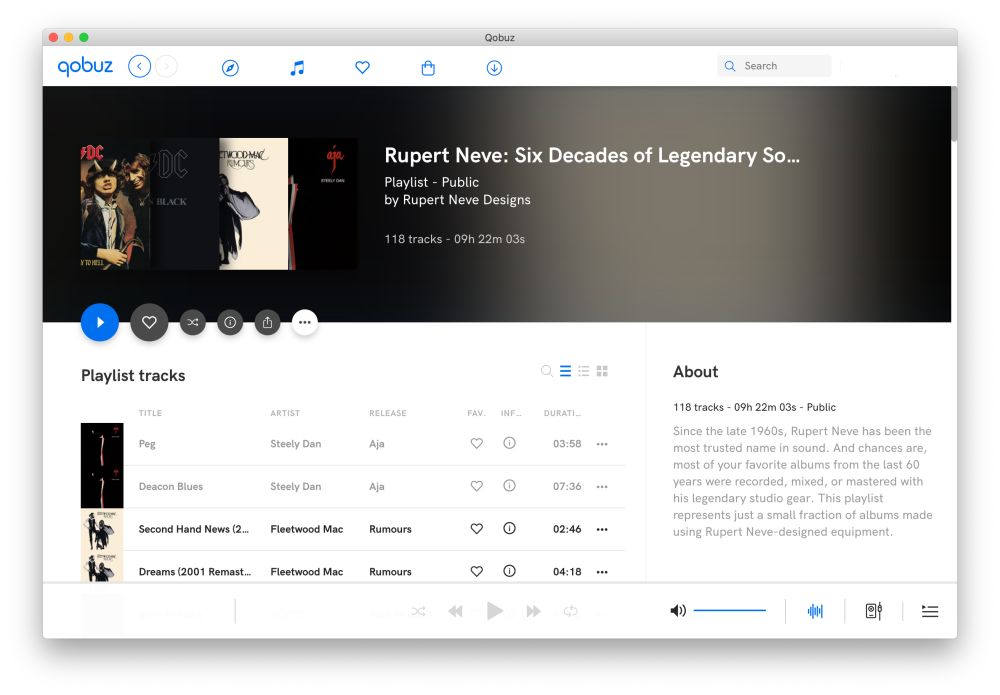
Task: Select the Dreams (2001 Remast... title
Action: (195, 572)
